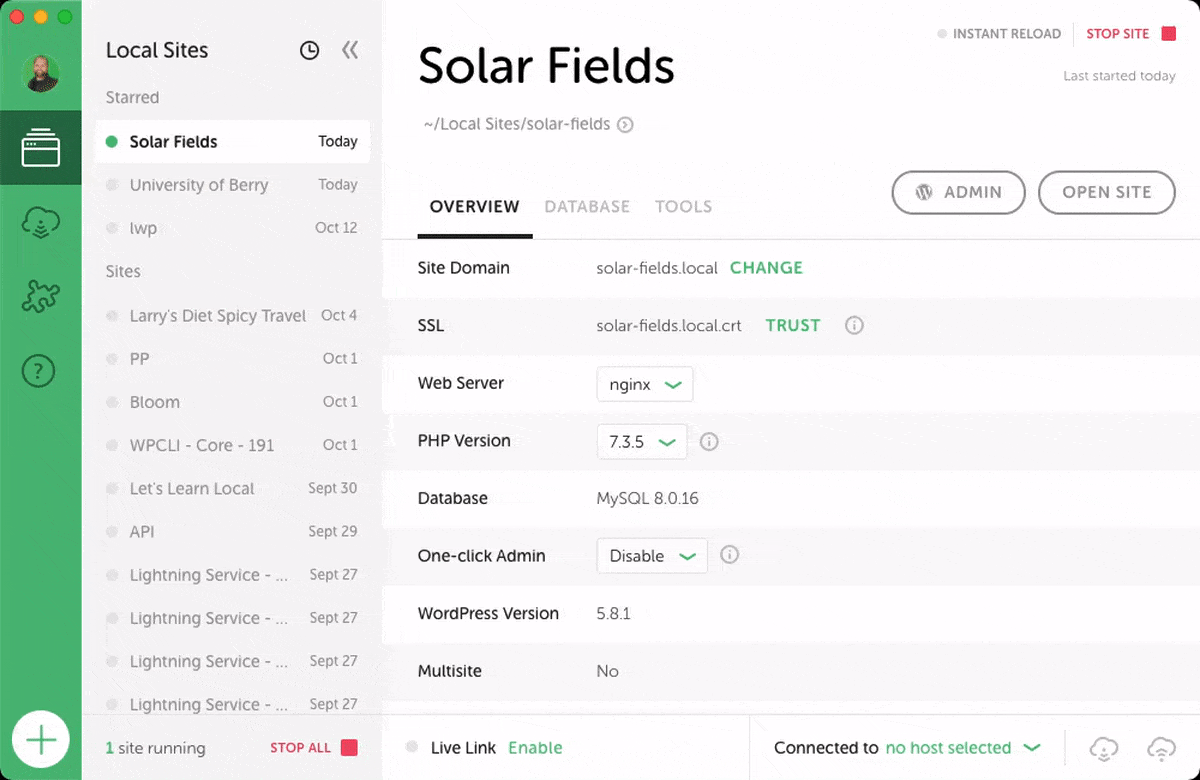Toggle the Instant Reload option

(999, 34)
